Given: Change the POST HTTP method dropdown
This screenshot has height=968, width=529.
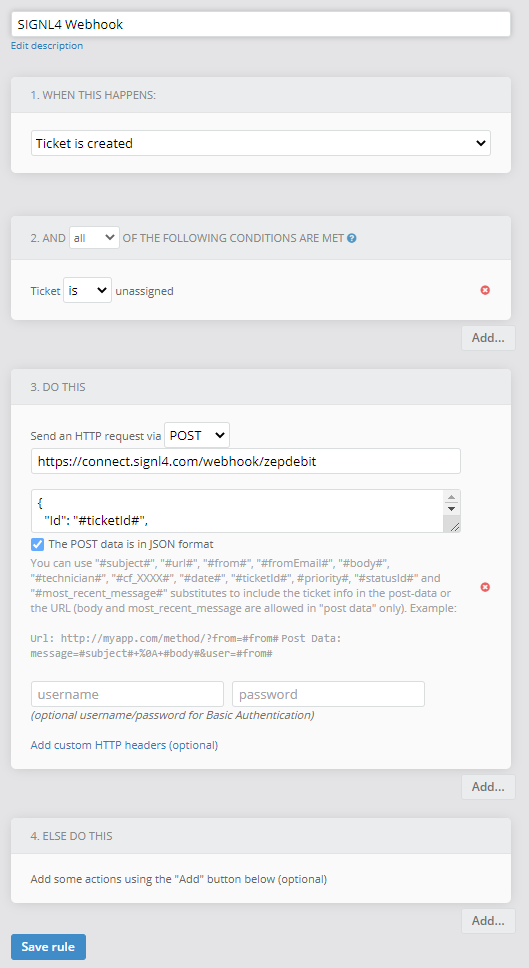Looking at the screenshot, I should (x=197, y=435).
